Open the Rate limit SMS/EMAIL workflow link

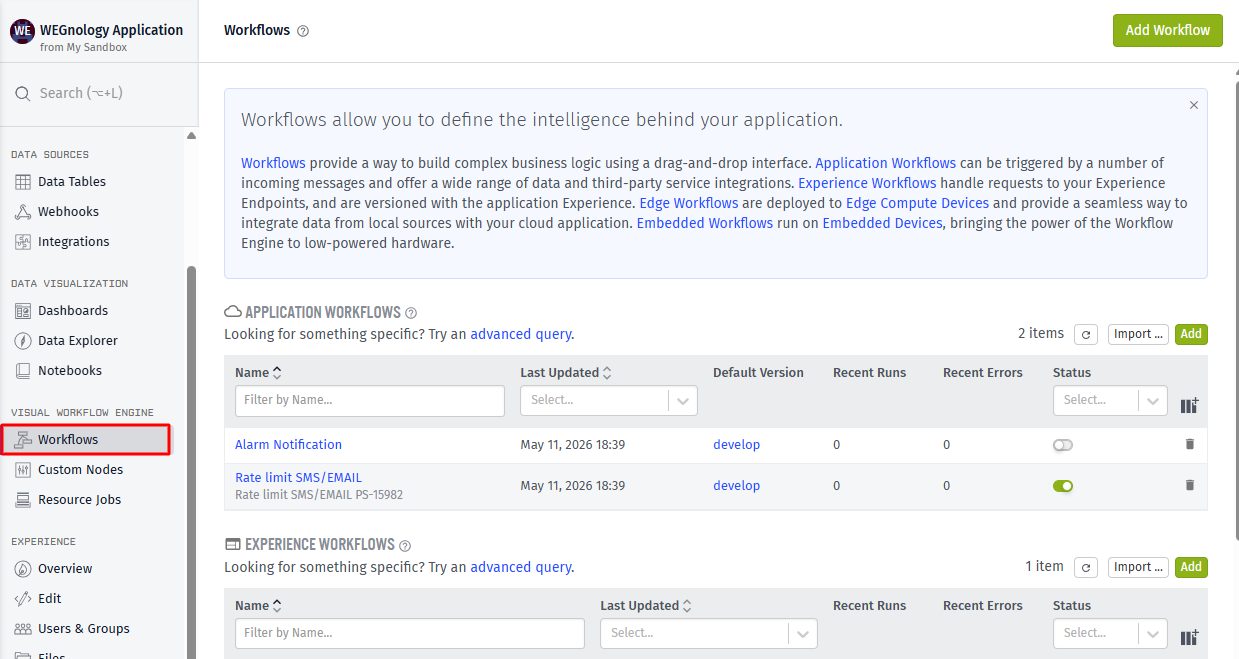point(298,478)
